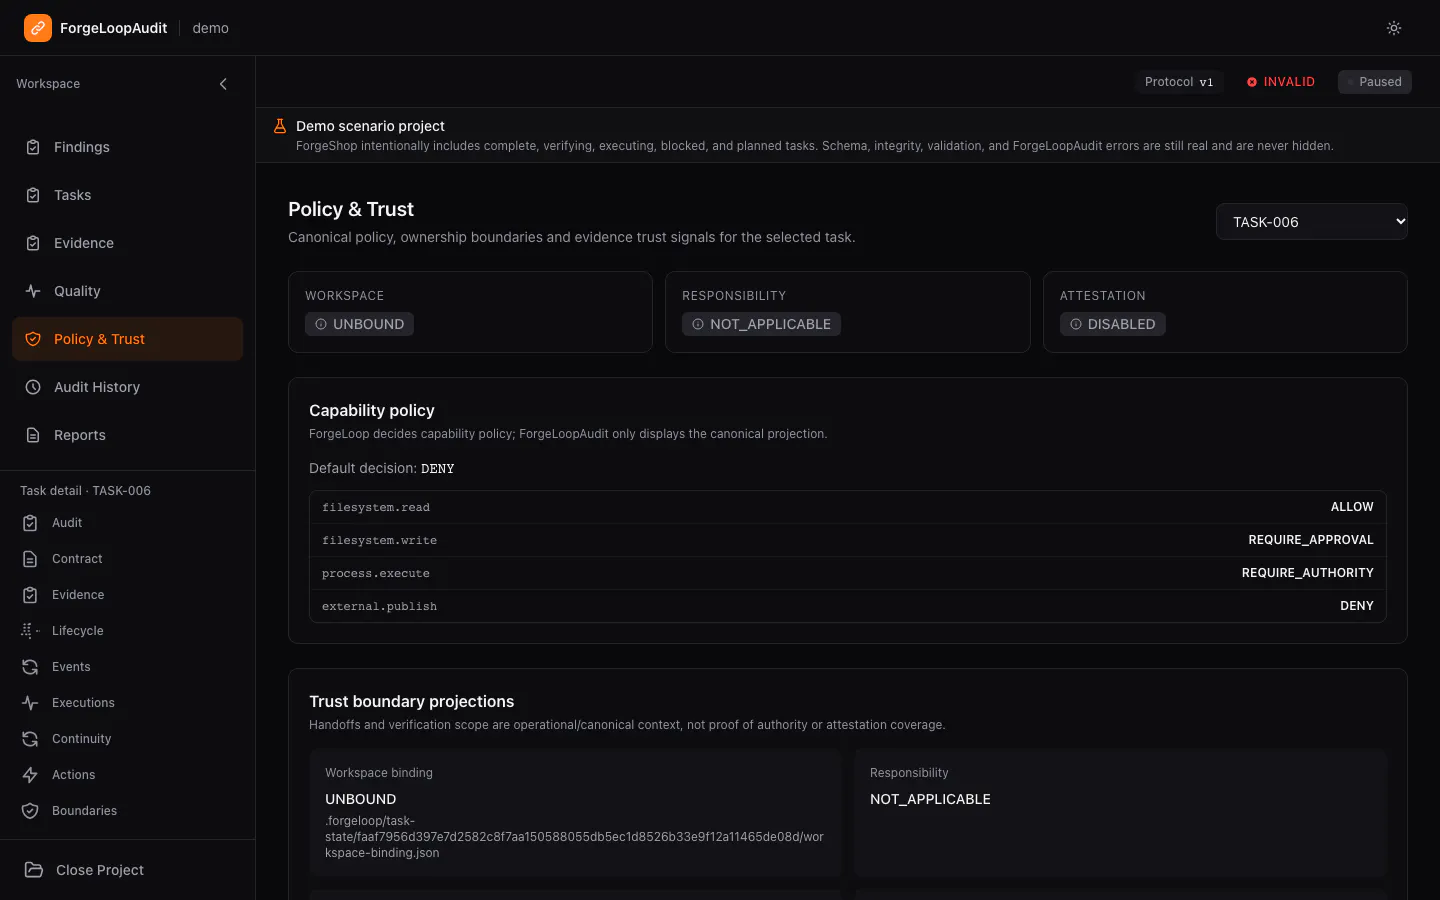
Task: Toggle the light/dark theme sun icon
Action: tap(1394, 28)
